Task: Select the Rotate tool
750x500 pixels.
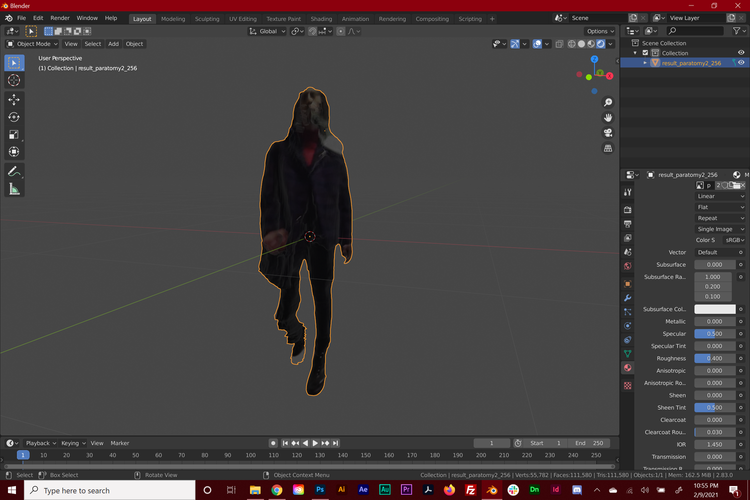Action: 14,117
